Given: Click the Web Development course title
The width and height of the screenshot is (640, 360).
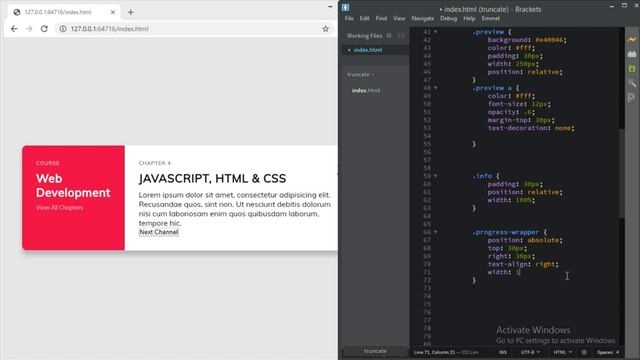Looking at the screenshot, I should coord(73,185).
